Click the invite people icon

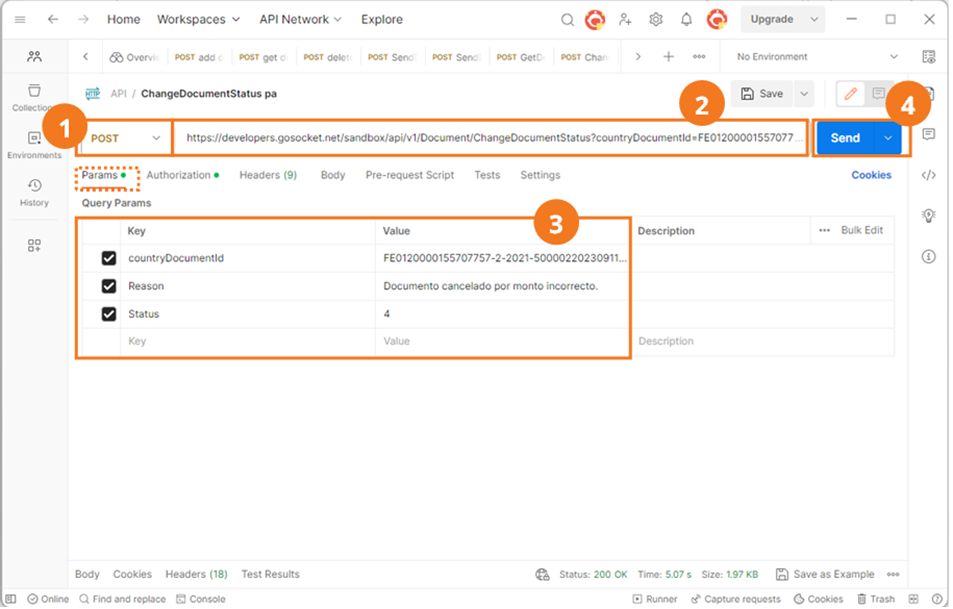(625, 19)
